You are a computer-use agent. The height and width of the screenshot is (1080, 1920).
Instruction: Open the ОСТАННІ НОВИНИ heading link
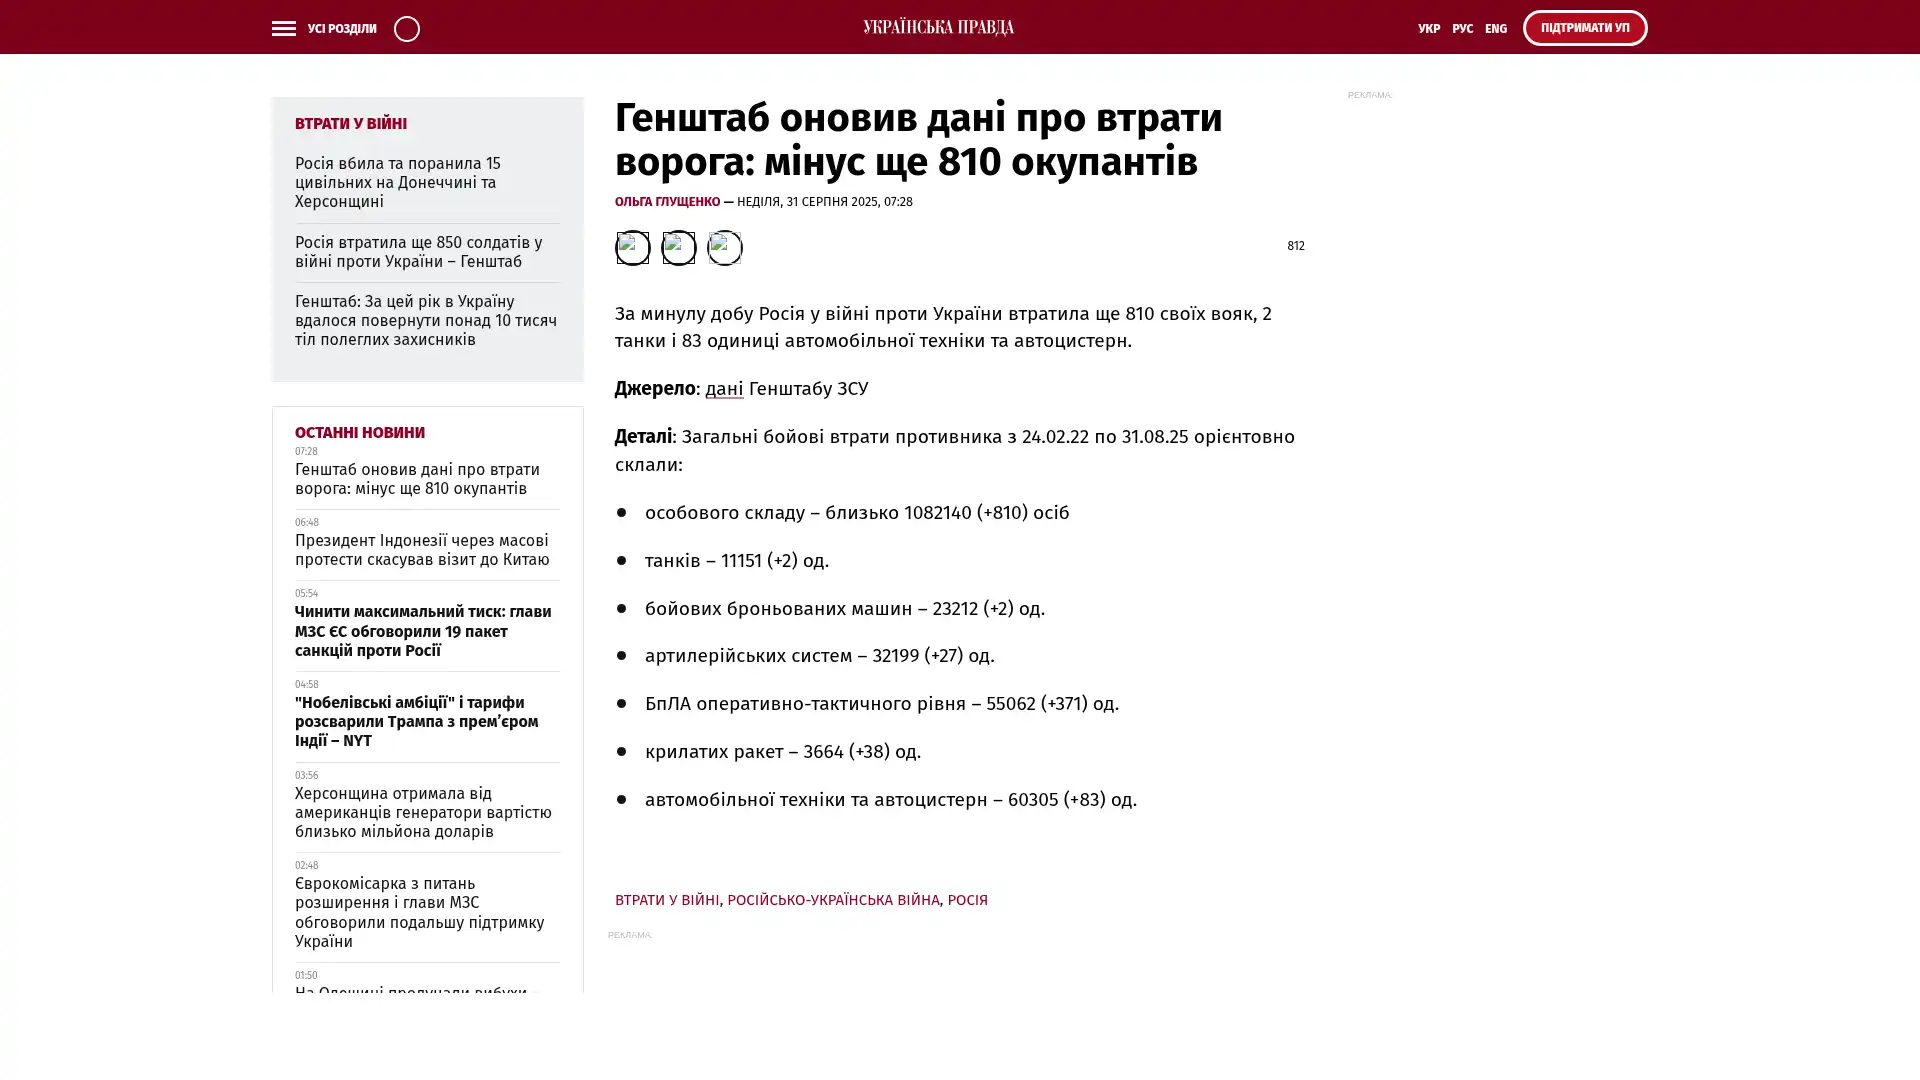click(x=359, y=433)
